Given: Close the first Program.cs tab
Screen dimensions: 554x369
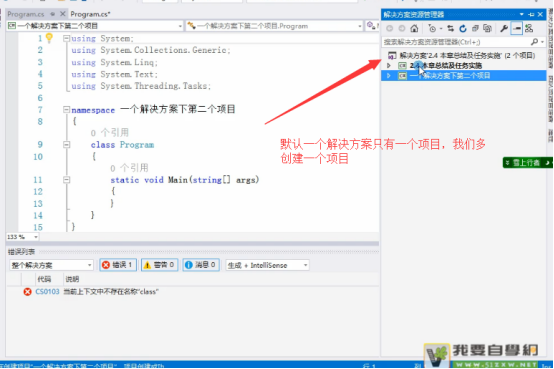Looking at the screenshot, I should coord(63,14).
